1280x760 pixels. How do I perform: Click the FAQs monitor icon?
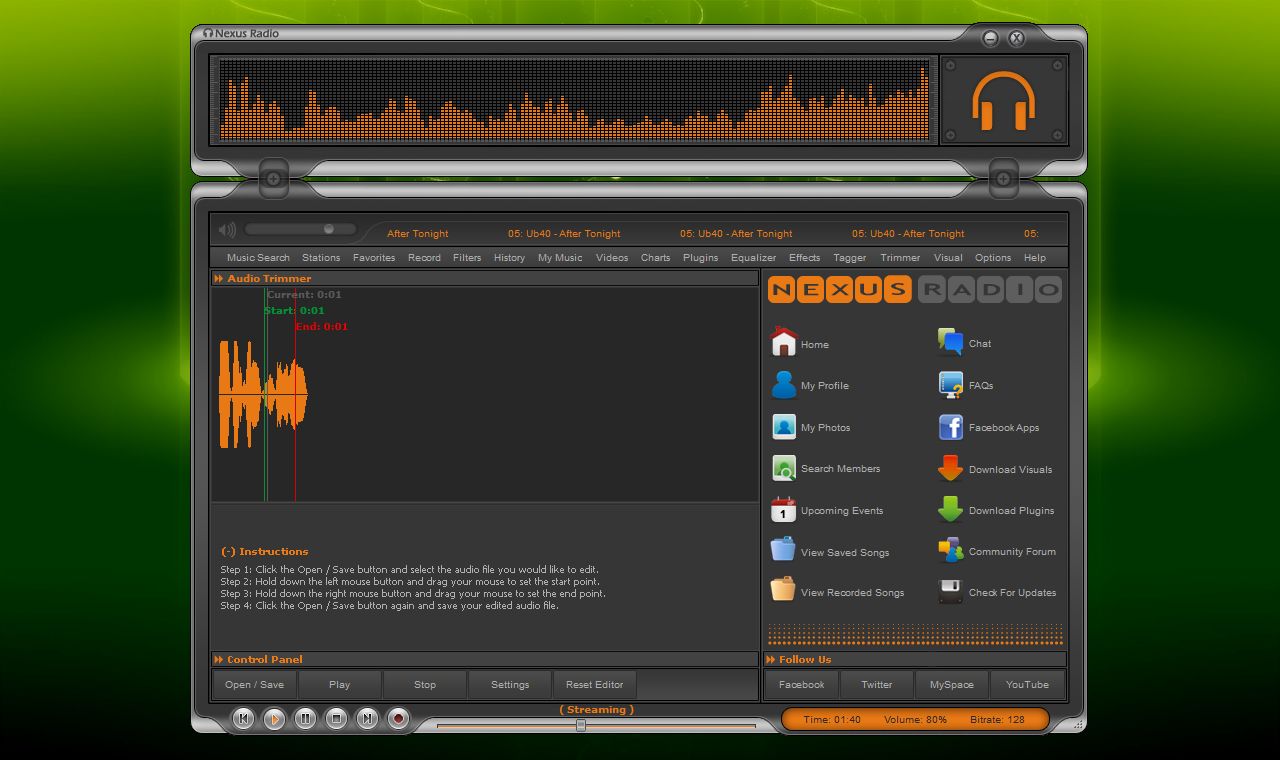tap(950, 385)
